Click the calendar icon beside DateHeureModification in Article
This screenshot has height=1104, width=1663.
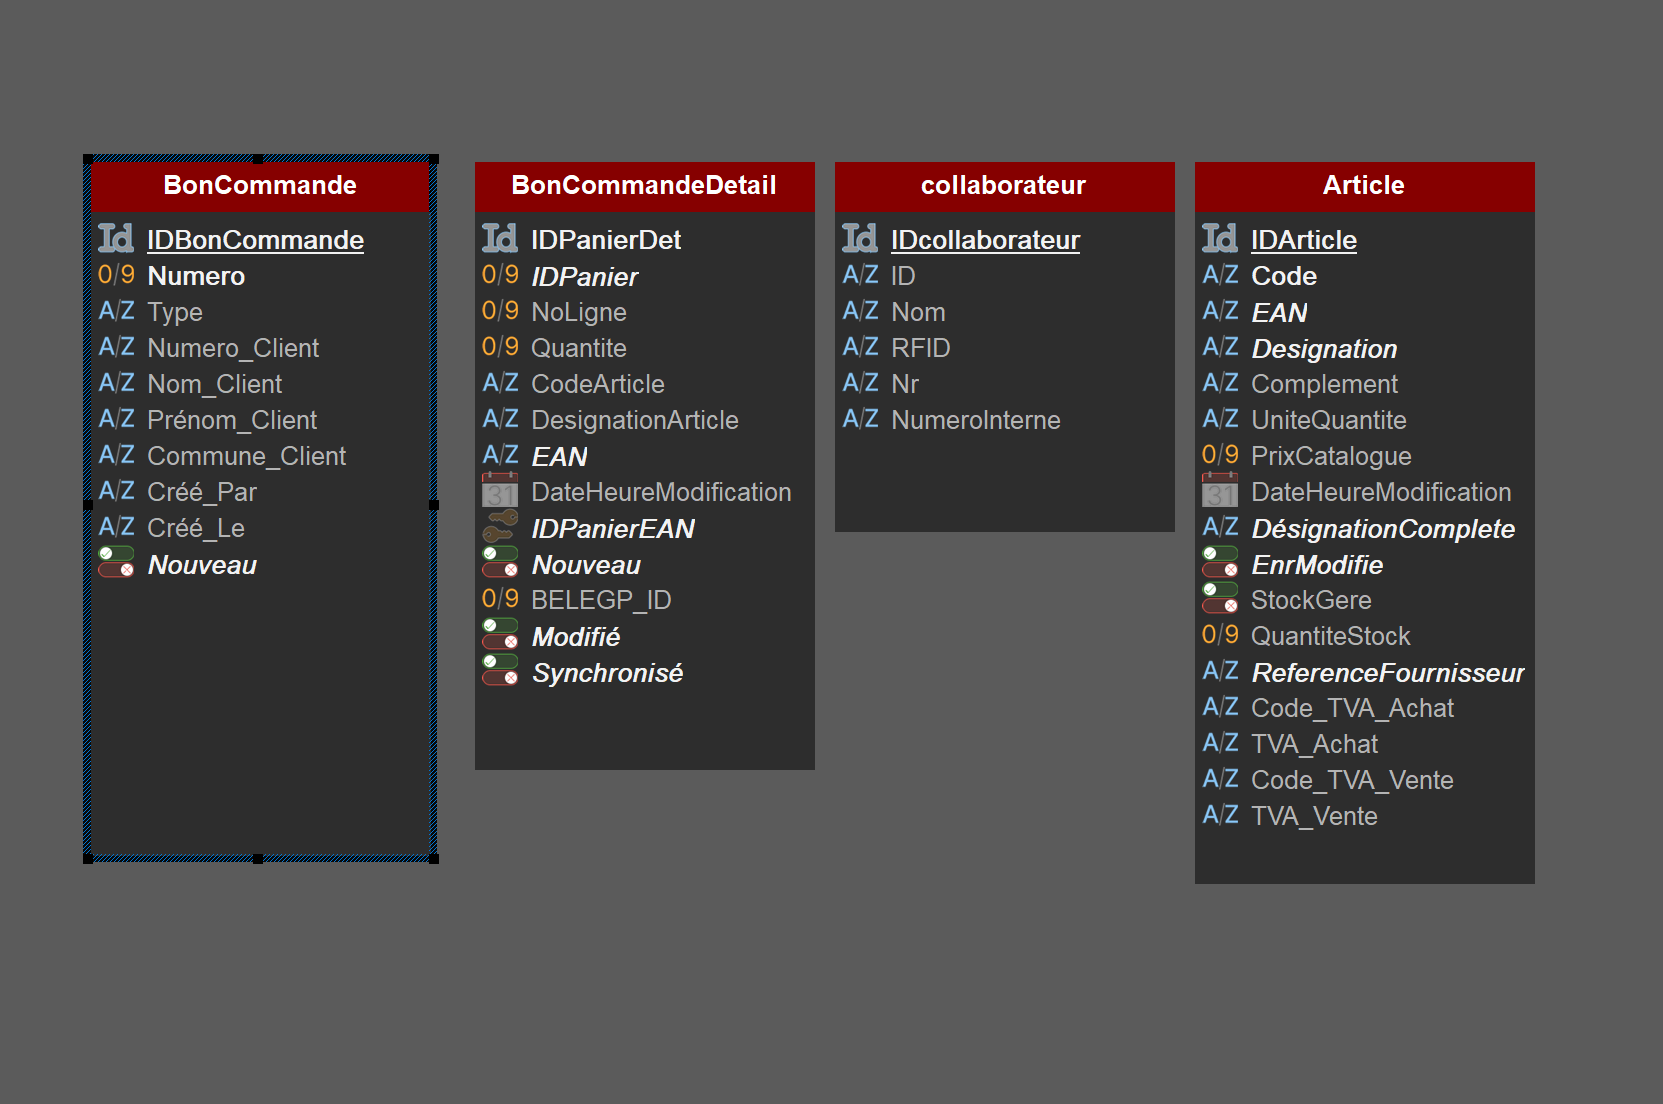[1220, 490]
